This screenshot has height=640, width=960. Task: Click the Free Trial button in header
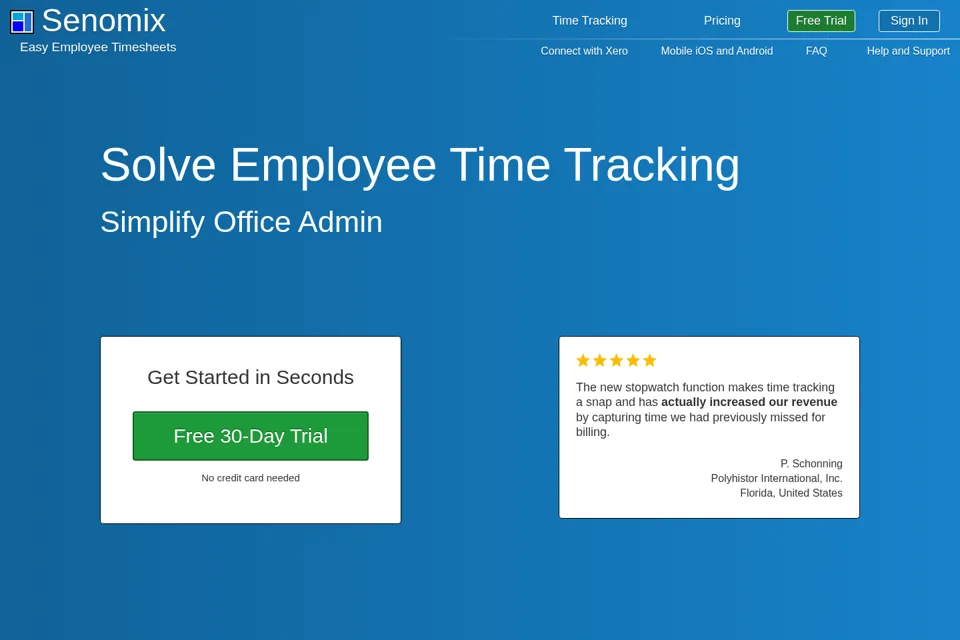(x=821, y=21)
